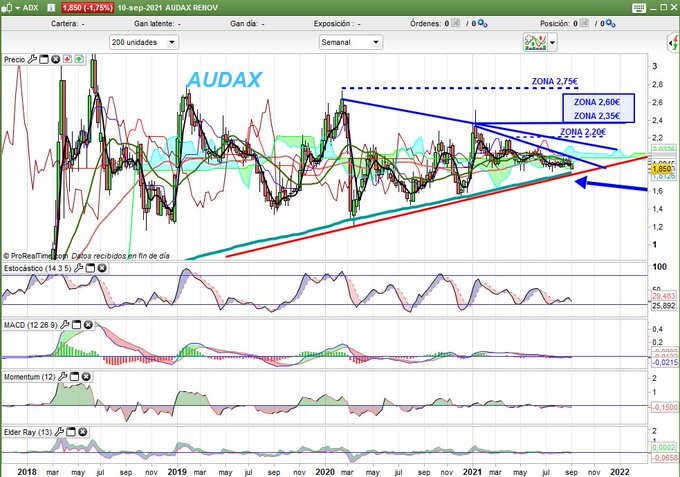The width and height of the screenshot is (680, 477).
Task: Open the on-screen keyboard shortcuts icon
Action: [x=639, y=8]
